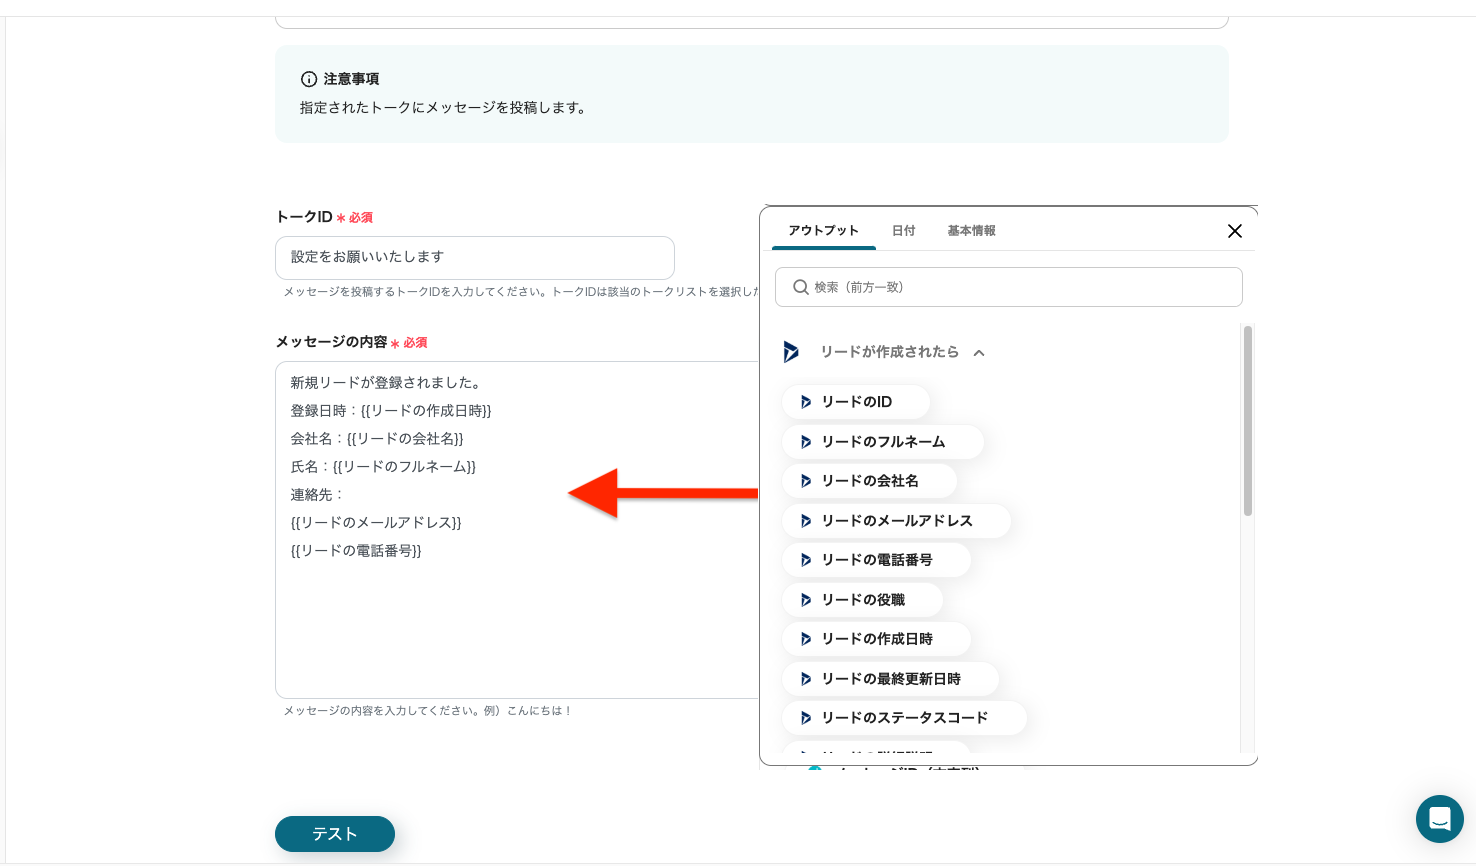This screenshot has width=1476, height=866.
Task: Insert the リードのフルネーム output
Action: pyautogui.click(x=883, y=442)
